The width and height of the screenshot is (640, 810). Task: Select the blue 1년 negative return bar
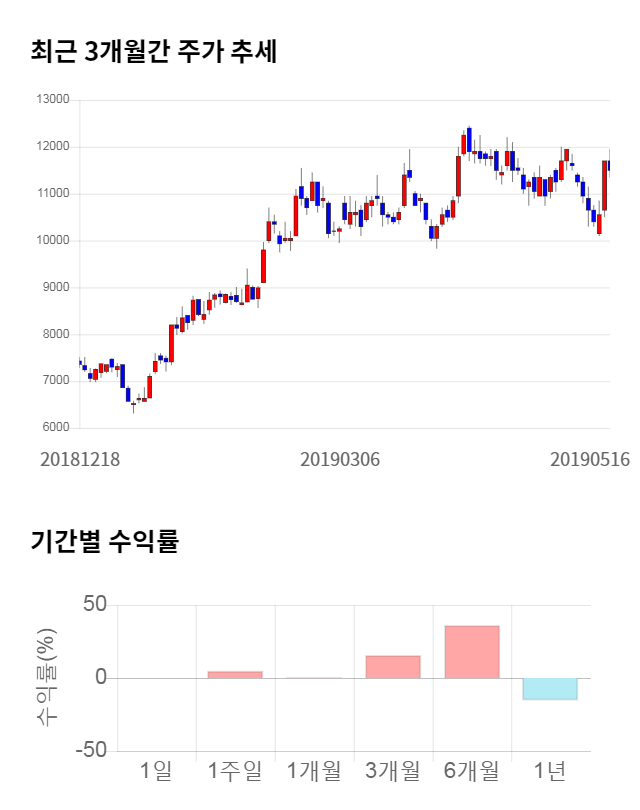[551, 689]
